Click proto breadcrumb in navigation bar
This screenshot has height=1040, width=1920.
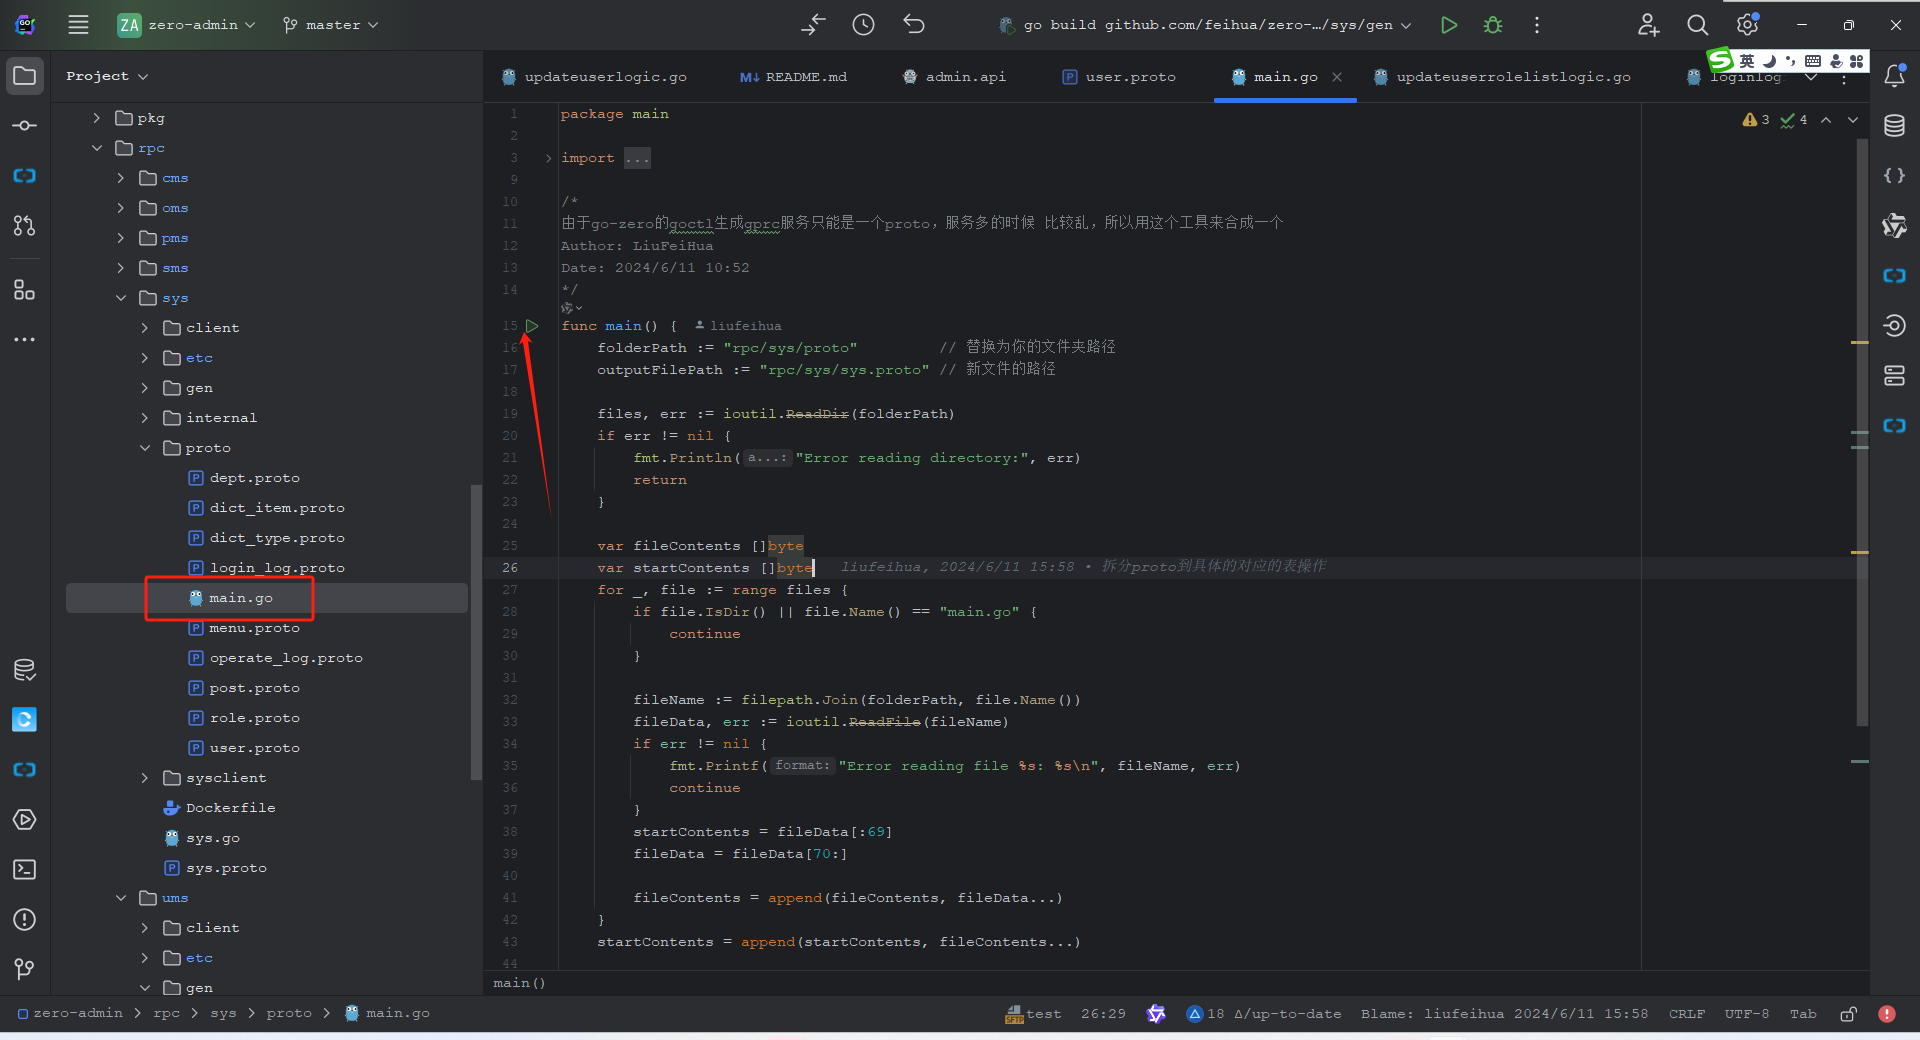(x=289, y=1014)
